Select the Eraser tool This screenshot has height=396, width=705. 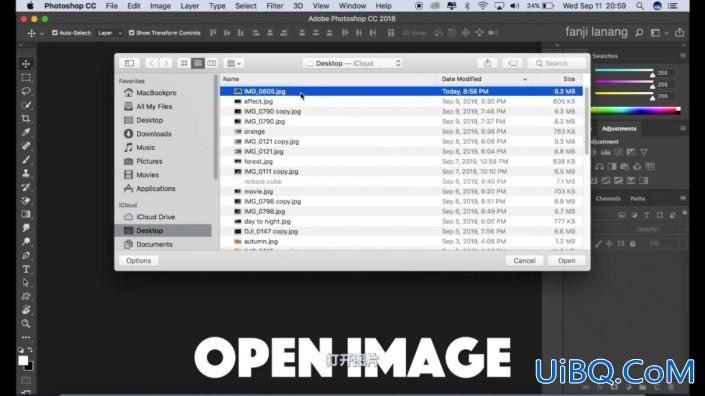point(26,200)
